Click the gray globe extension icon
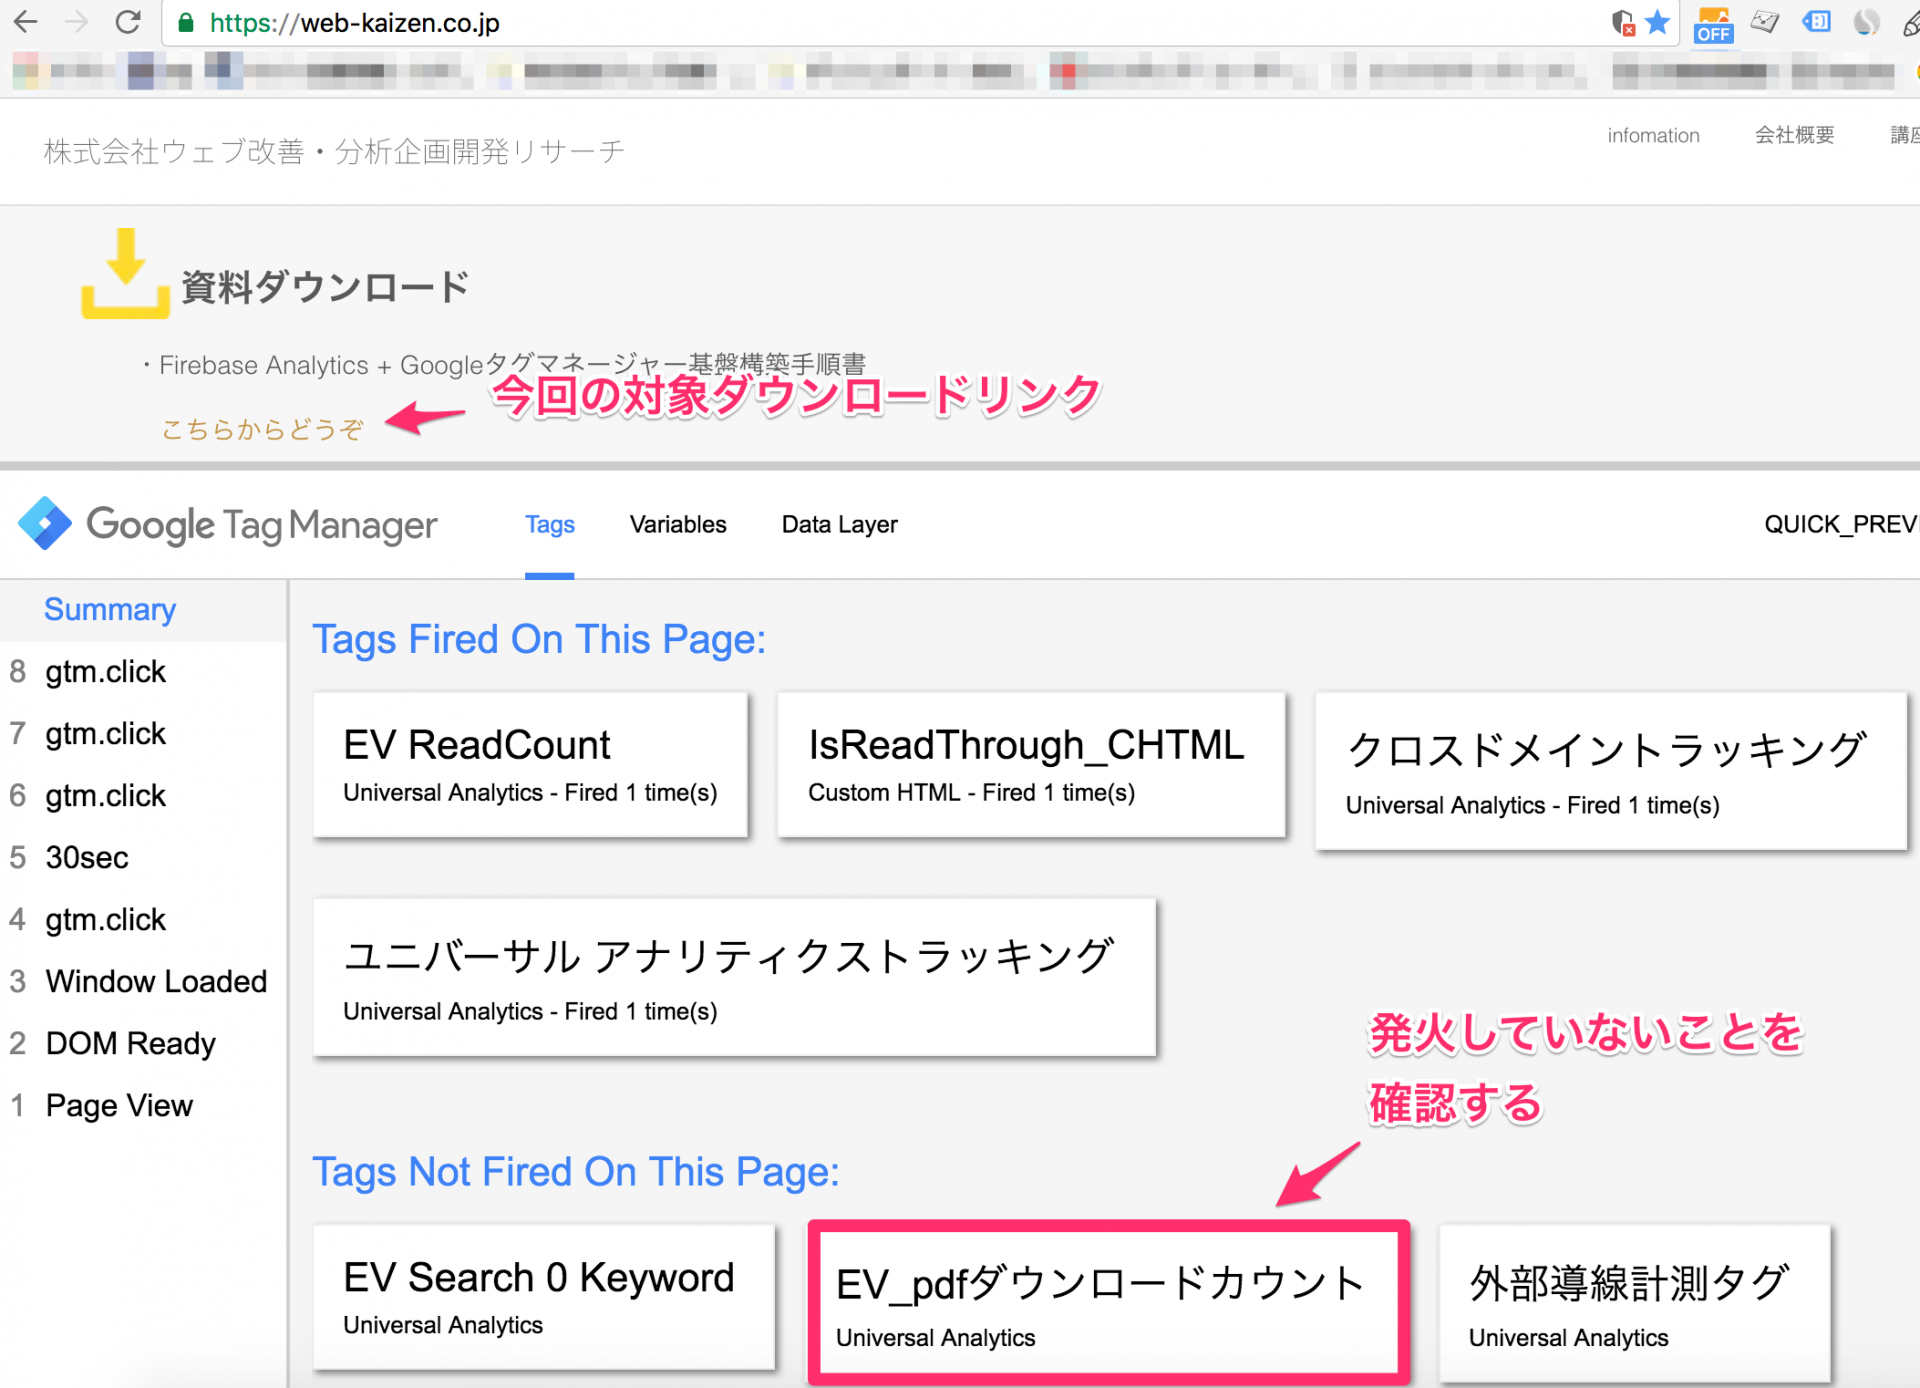Image resolution: width=1920 pixels, height=1388 pixels. click(x=1866, y=22)
